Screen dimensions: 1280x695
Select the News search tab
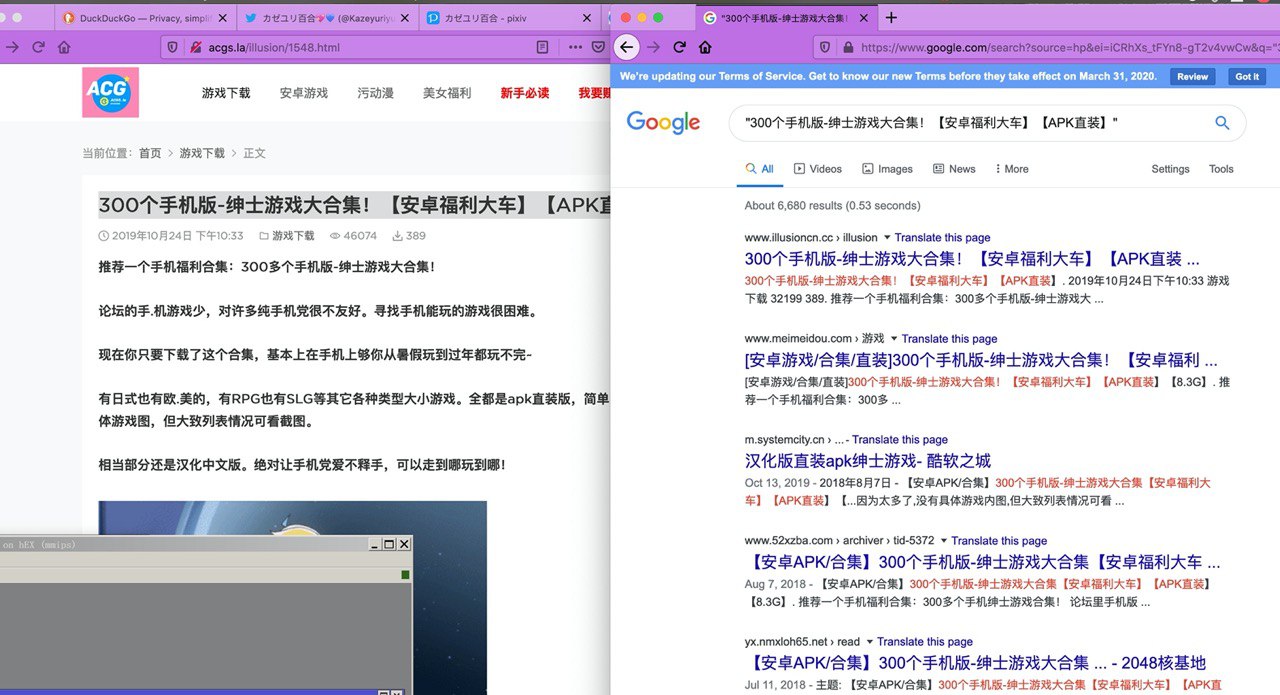pyautogui.click(x=954, y=169)
